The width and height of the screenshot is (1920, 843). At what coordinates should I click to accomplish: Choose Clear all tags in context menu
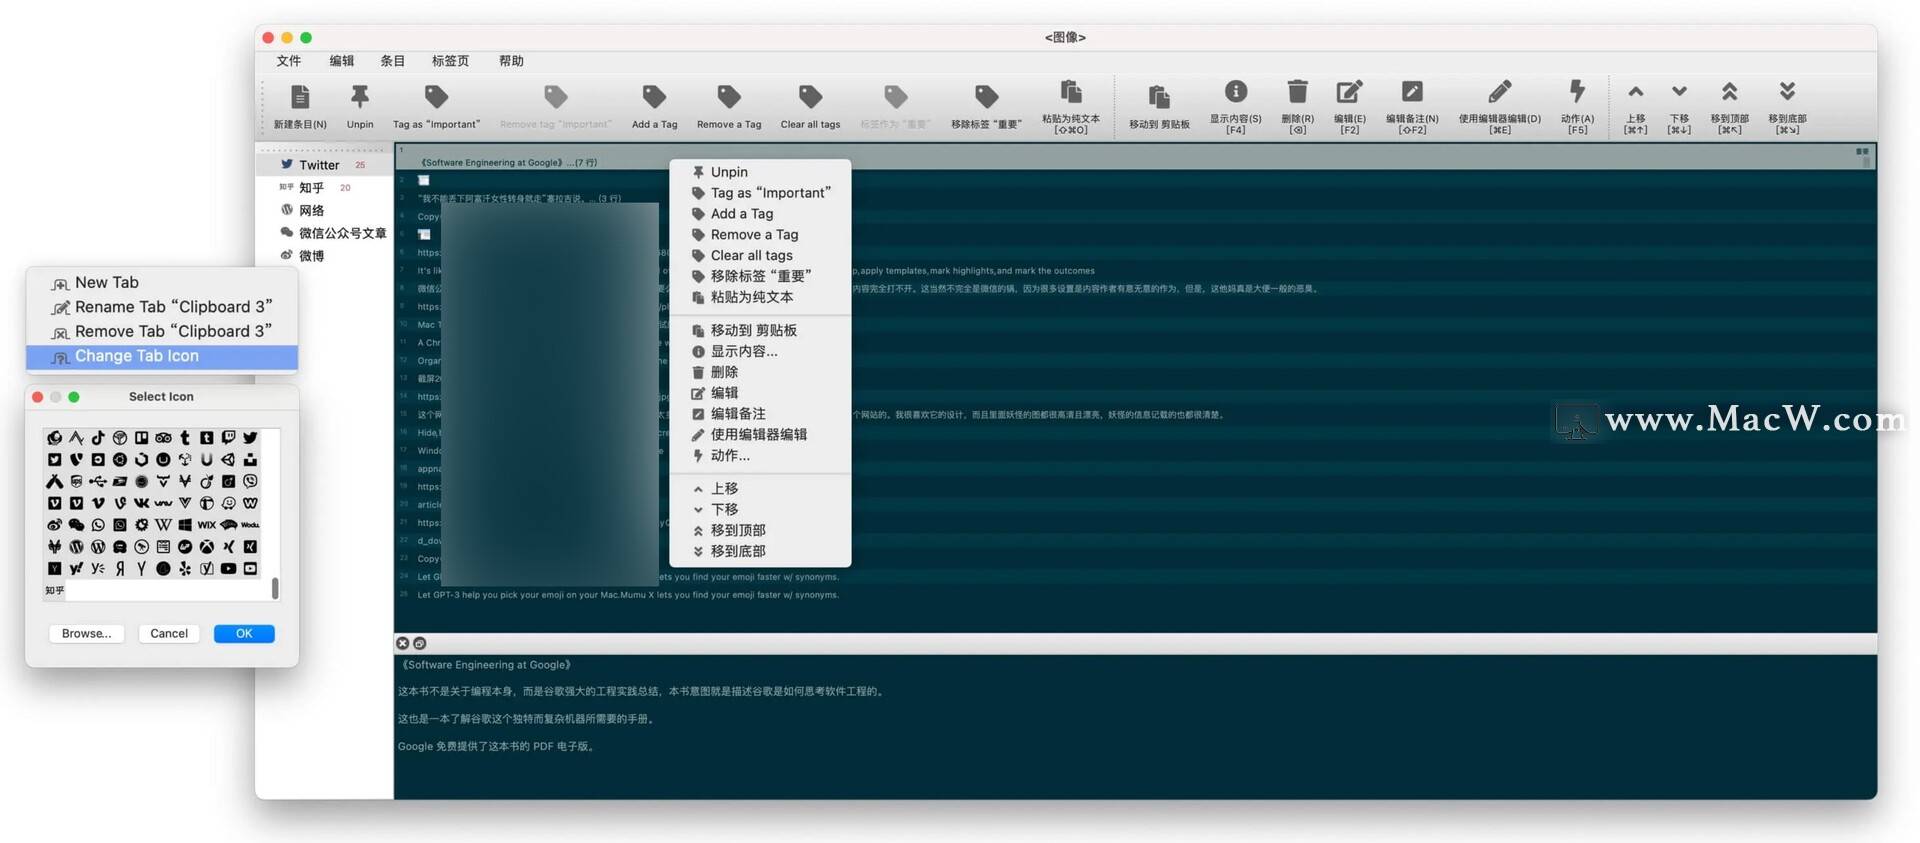coord(760,255)
